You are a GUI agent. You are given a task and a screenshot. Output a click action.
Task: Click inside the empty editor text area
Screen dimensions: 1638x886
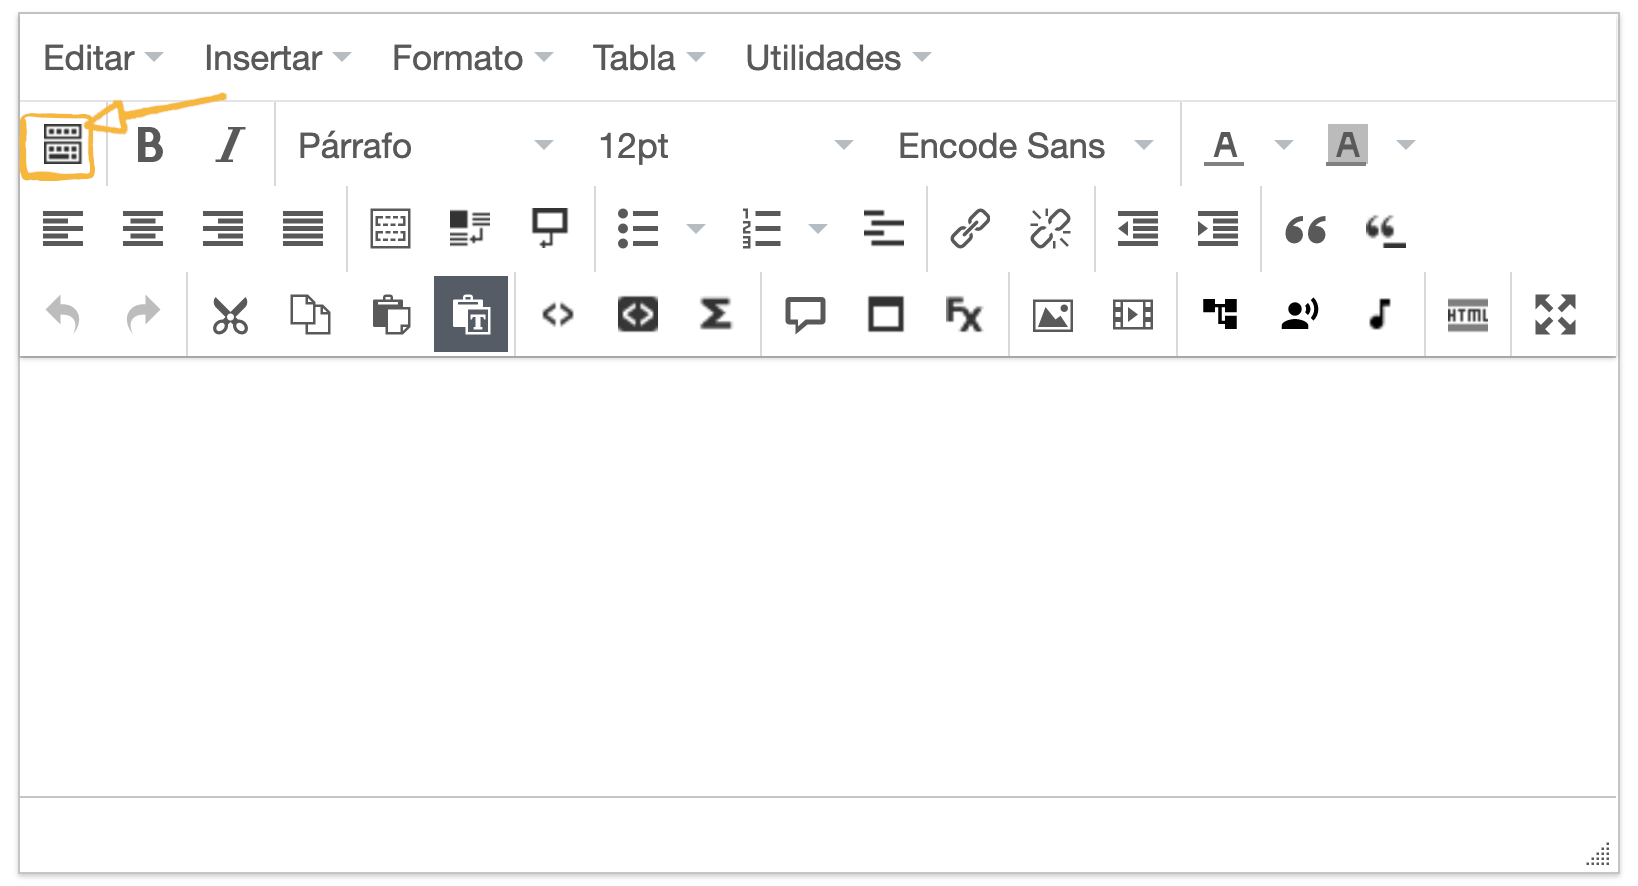(x=818, y=575)
